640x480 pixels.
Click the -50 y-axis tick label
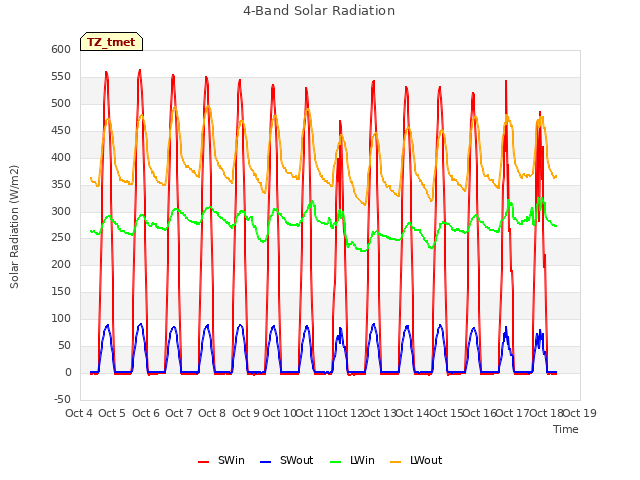click(62, 399)
